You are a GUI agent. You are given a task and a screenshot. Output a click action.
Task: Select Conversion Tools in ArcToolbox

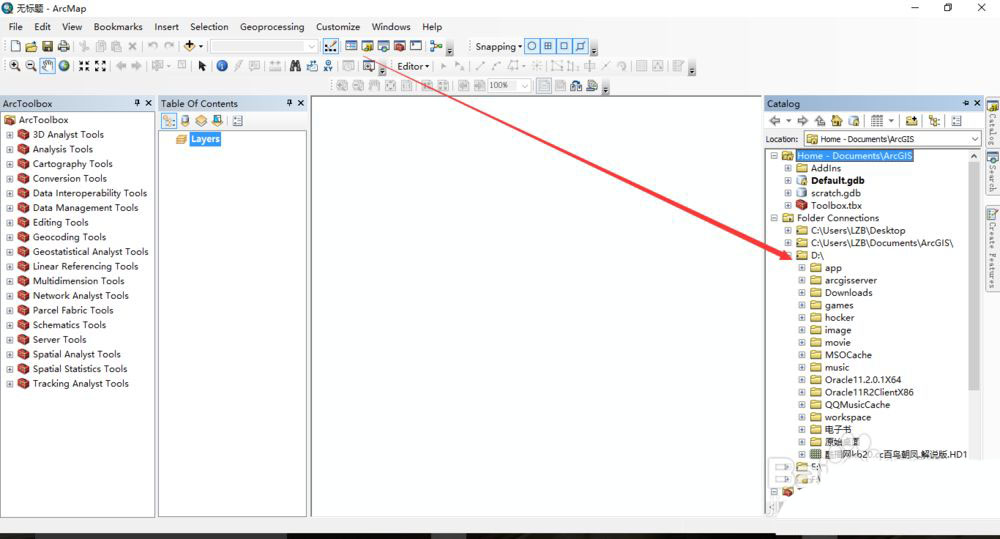[x=70, y=179]
